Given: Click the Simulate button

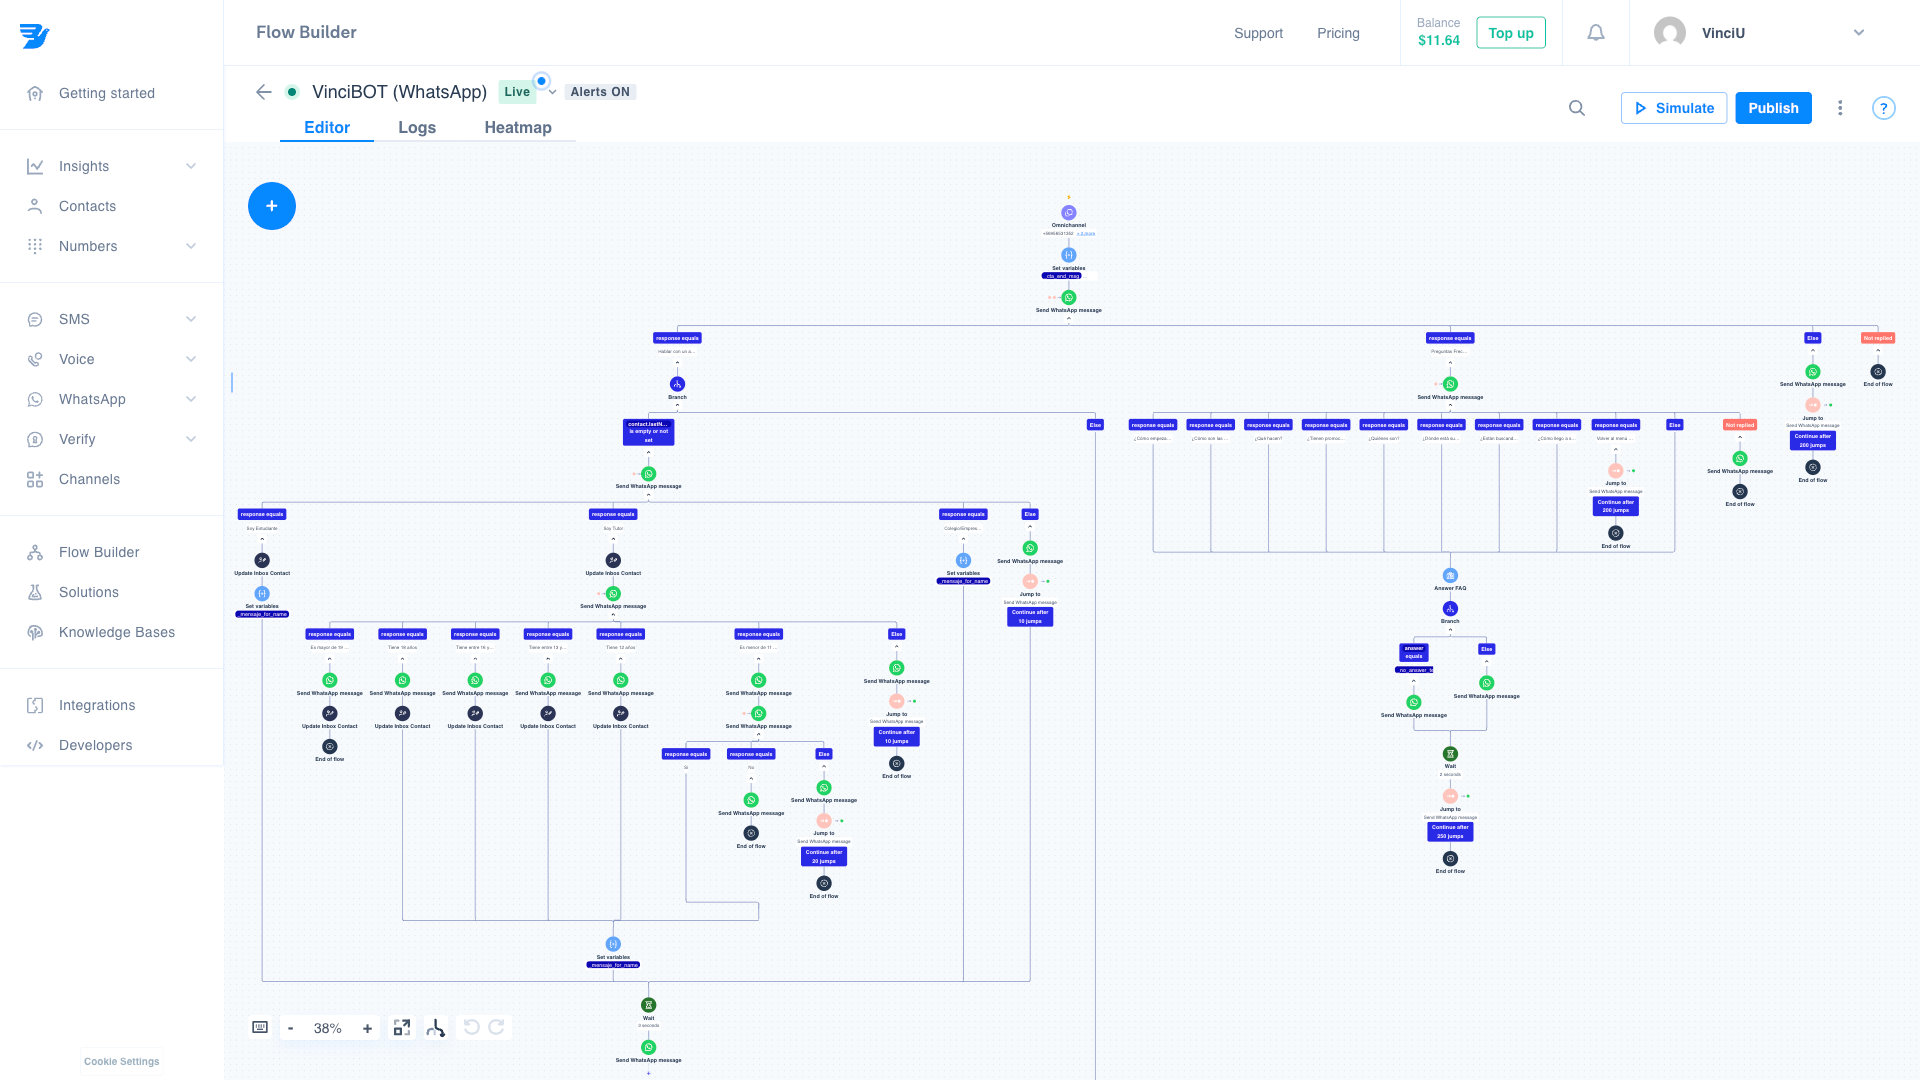Looking at the screenshot, I should pyautogui.click(x=1674, y=108).
